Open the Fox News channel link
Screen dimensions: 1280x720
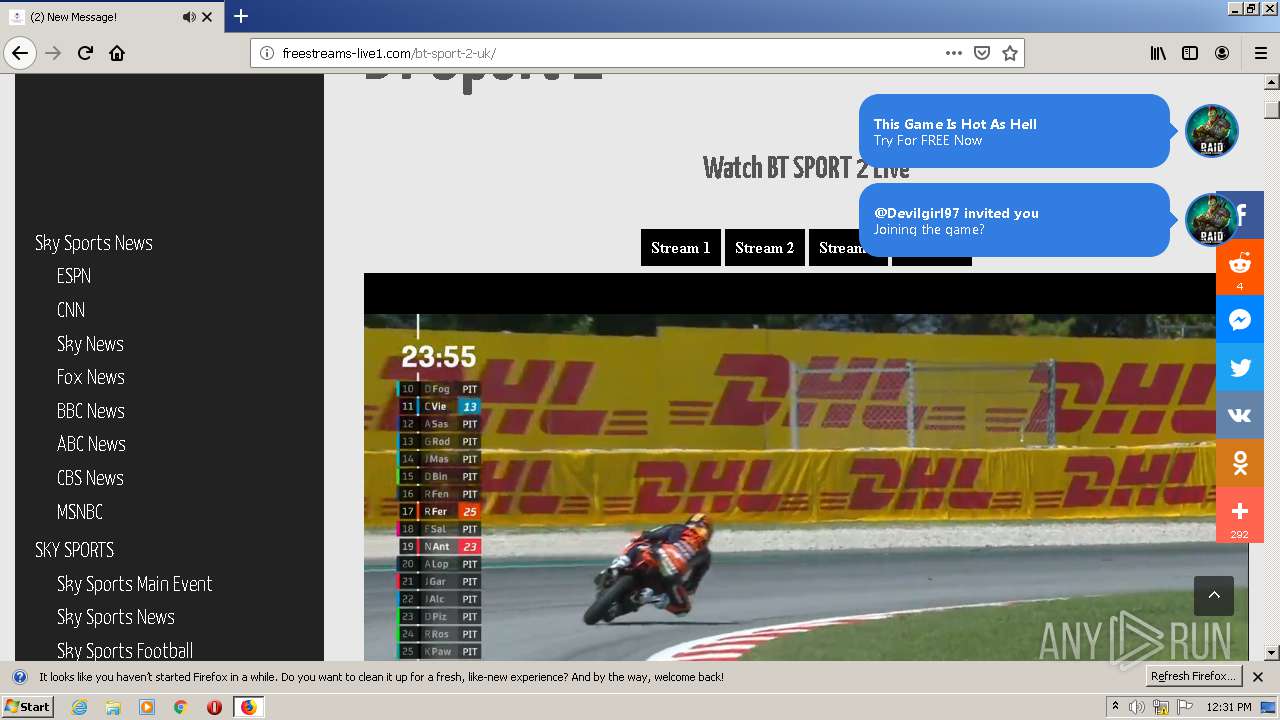coord(91,377)
